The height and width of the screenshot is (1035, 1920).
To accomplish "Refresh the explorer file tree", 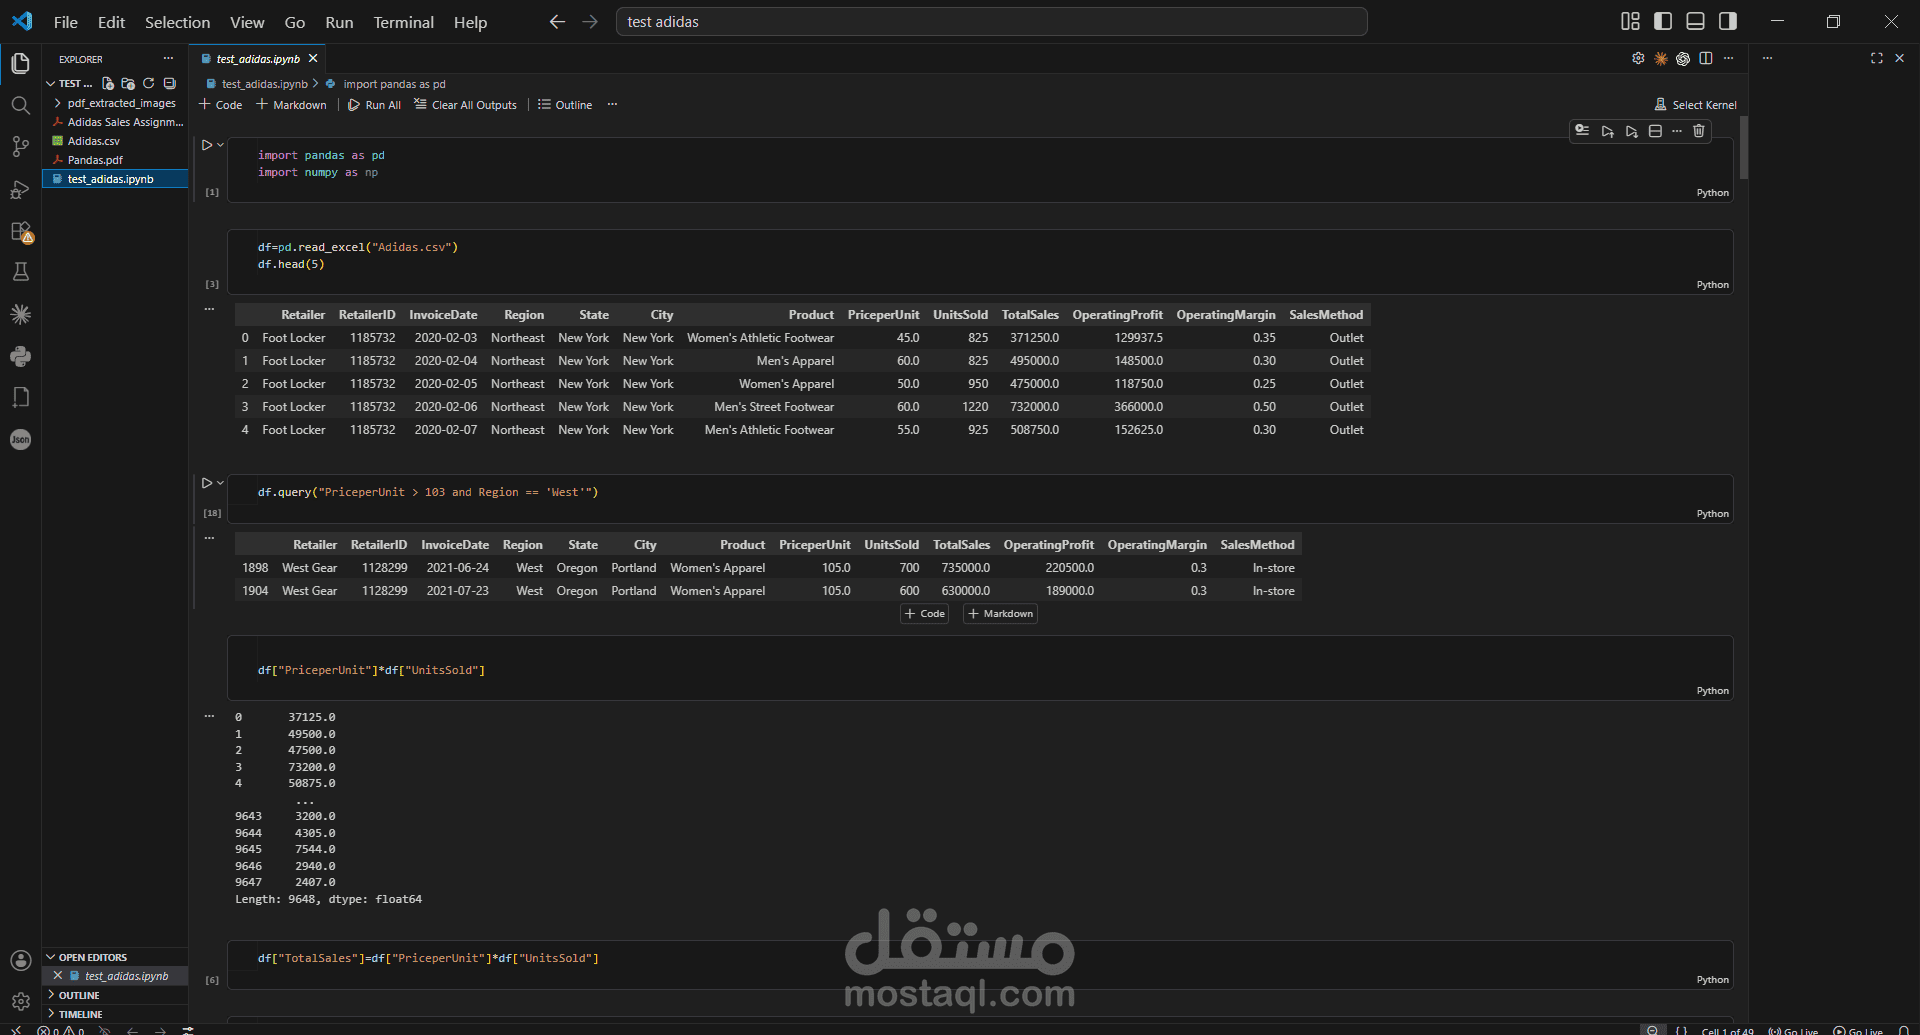I will click(x=149, y=84).
